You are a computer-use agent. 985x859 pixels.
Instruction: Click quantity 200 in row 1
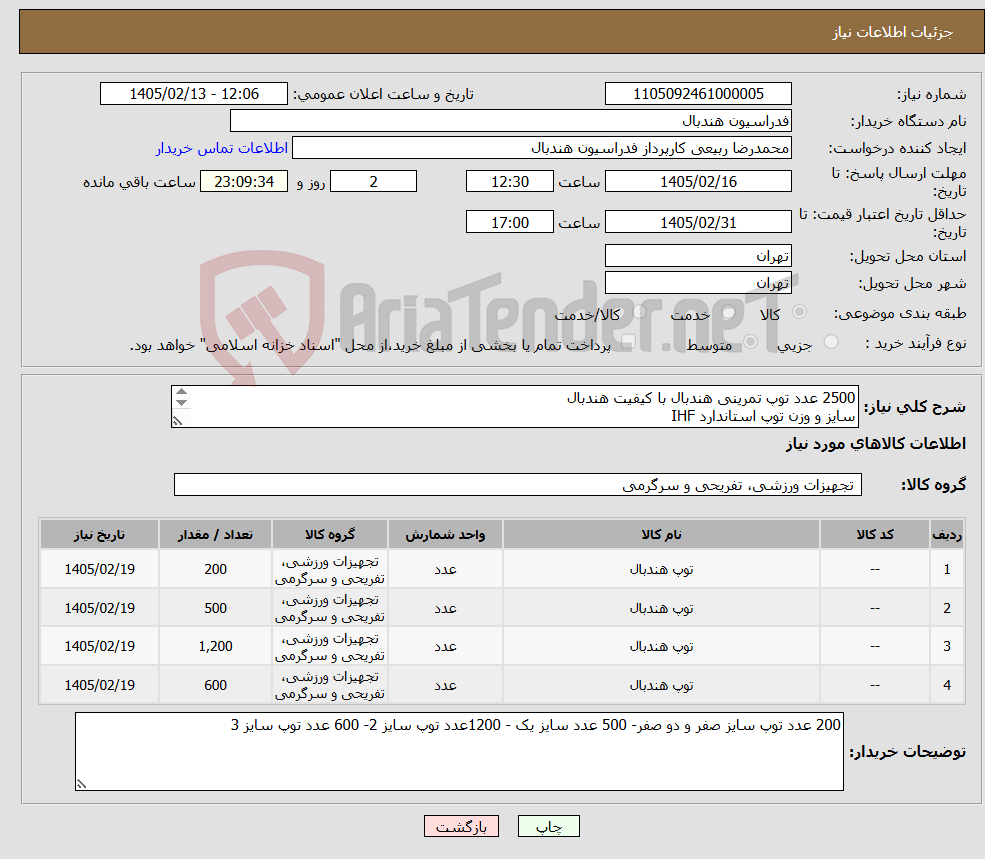[215, 569]
